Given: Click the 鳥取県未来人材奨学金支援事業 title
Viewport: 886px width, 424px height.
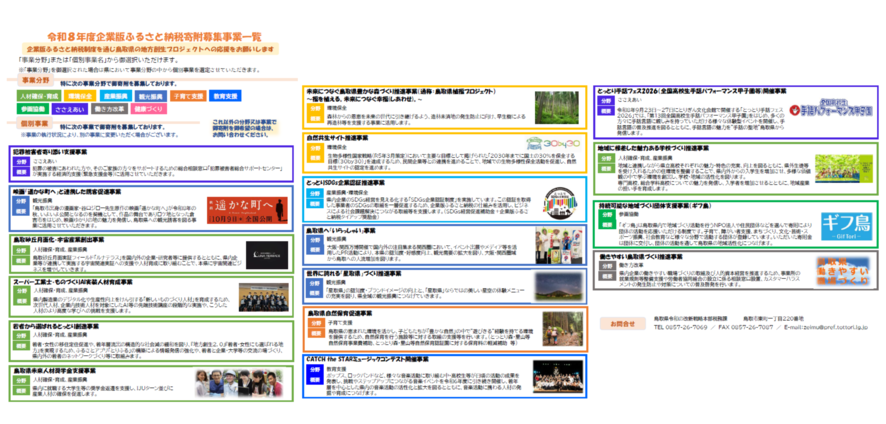Looking at the screenshot, I should coord(54,370).
